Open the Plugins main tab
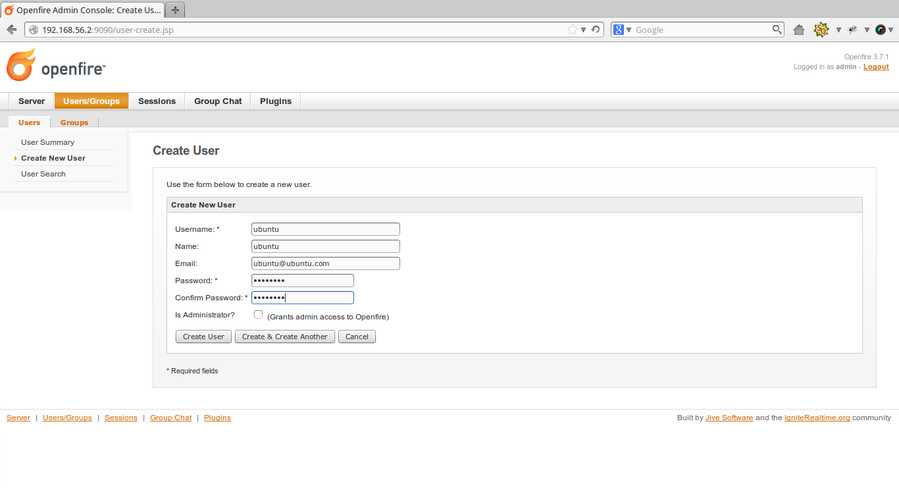This screenshot has width=899, height=490. point(276,101)
